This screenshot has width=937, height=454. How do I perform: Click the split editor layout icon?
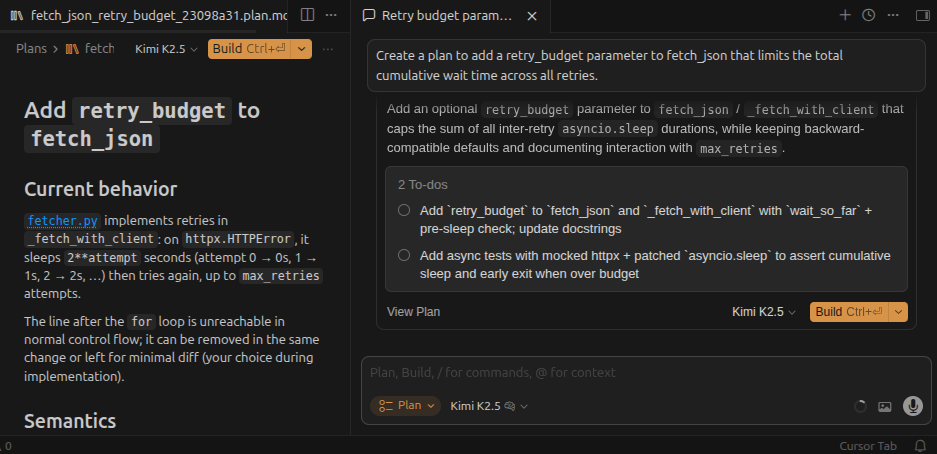coord(307,16)
